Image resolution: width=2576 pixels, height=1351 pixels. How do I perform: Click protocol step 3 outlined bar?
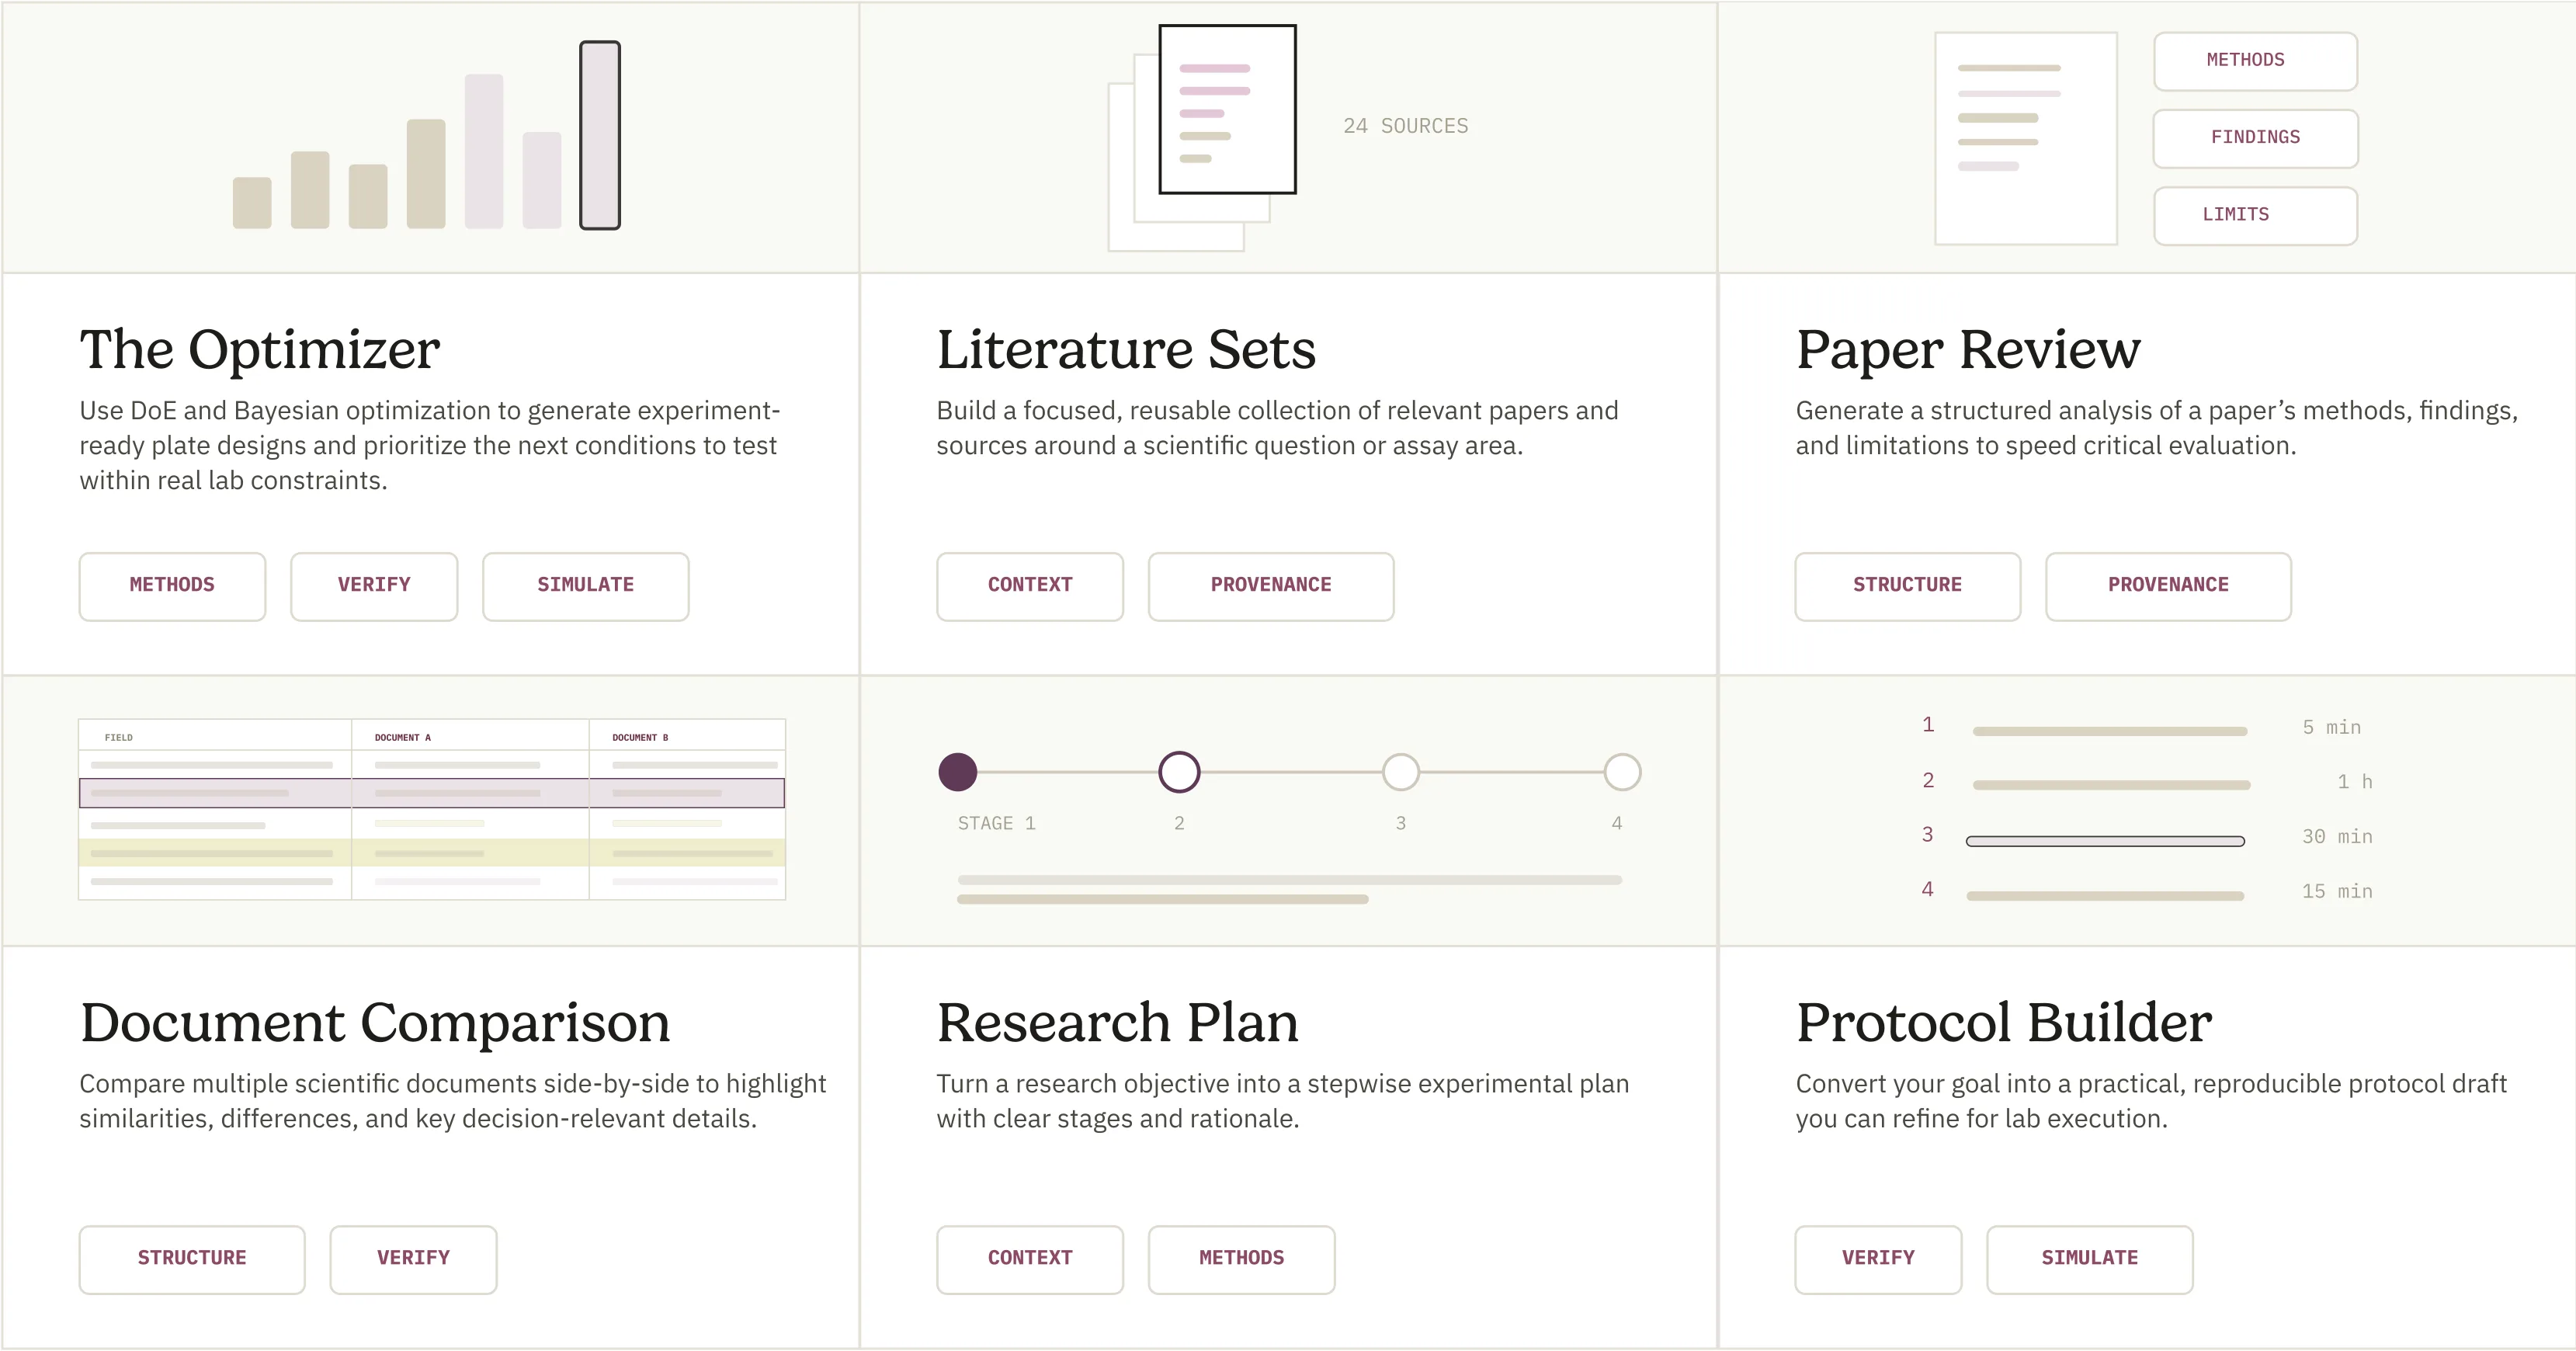click(2105, 841)
